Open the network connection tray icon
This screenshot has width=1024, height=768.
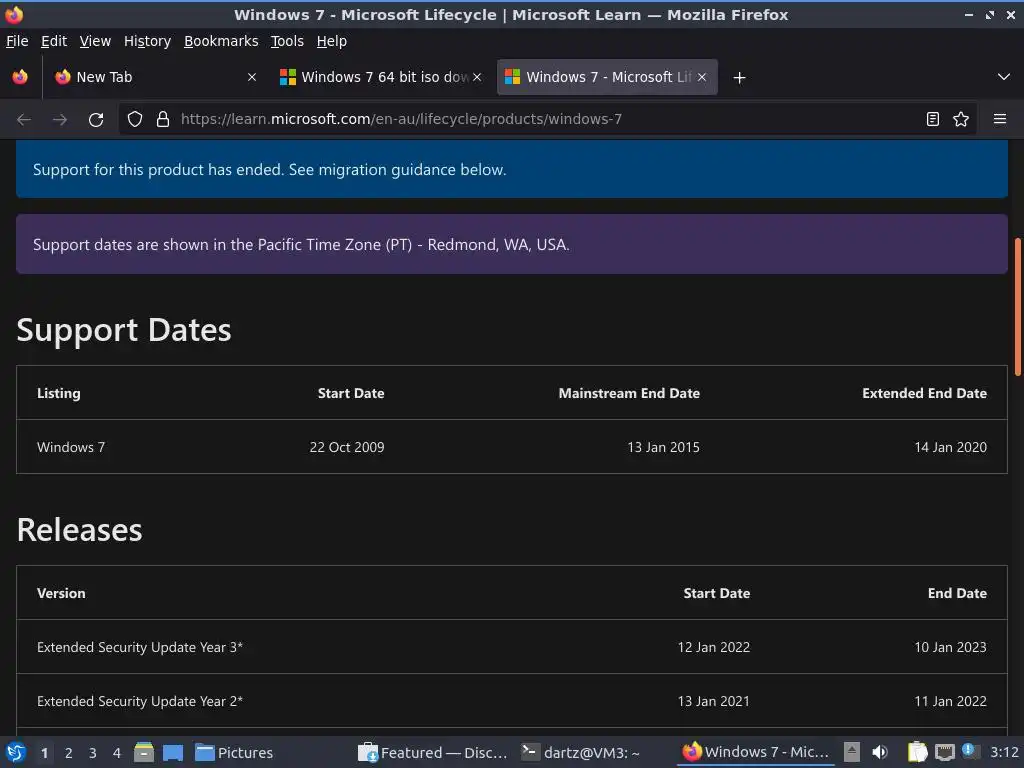[x=944, y=752]
